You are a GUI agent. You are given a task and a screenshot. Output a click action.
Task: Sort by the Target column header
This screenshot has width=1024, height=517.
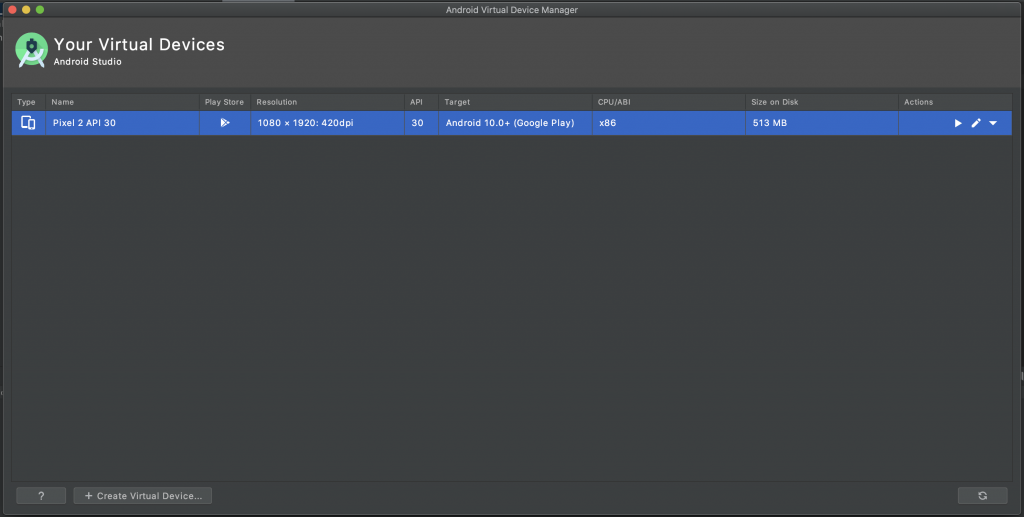point(515,102)
